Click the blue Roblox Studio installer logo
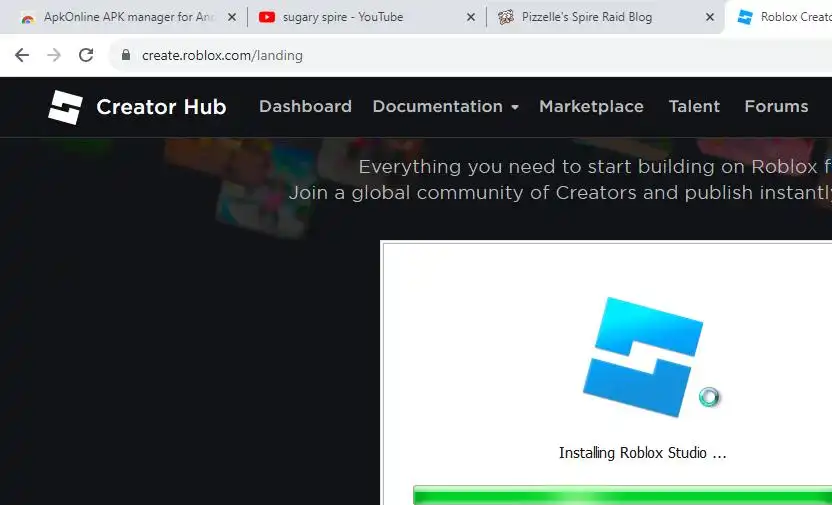Image resolution: width=832 pixels, height=505 pixels. tap(643, 357)
